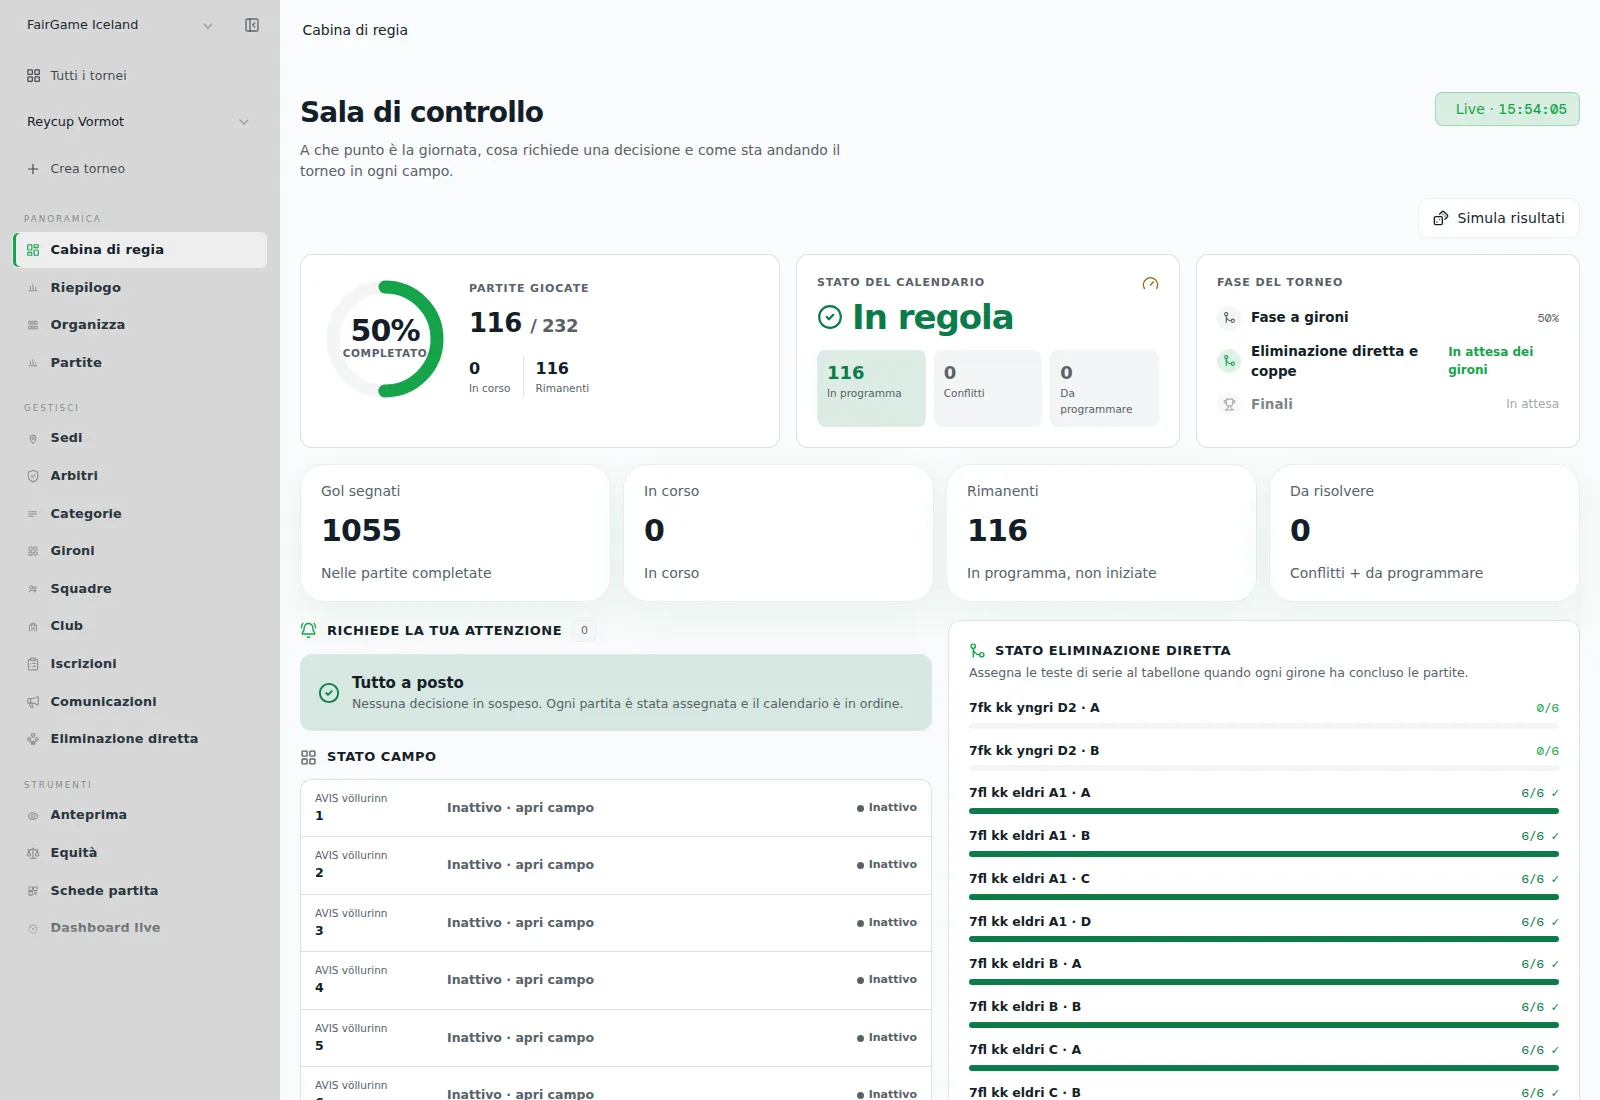Screen dimensions: 1600x1100
Task: Click the bell icon beside Richiede la tua attenzione
Action: coord(309,630)
